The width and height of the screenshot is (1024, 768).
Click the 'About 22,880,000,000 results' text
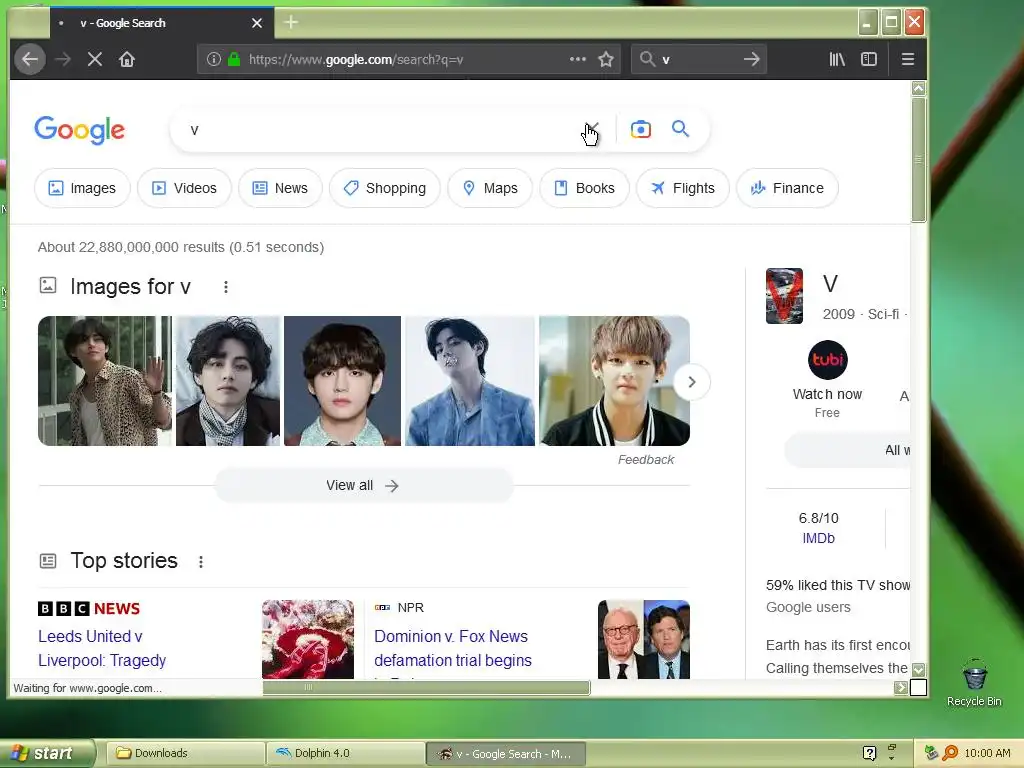tap(181, 247)
